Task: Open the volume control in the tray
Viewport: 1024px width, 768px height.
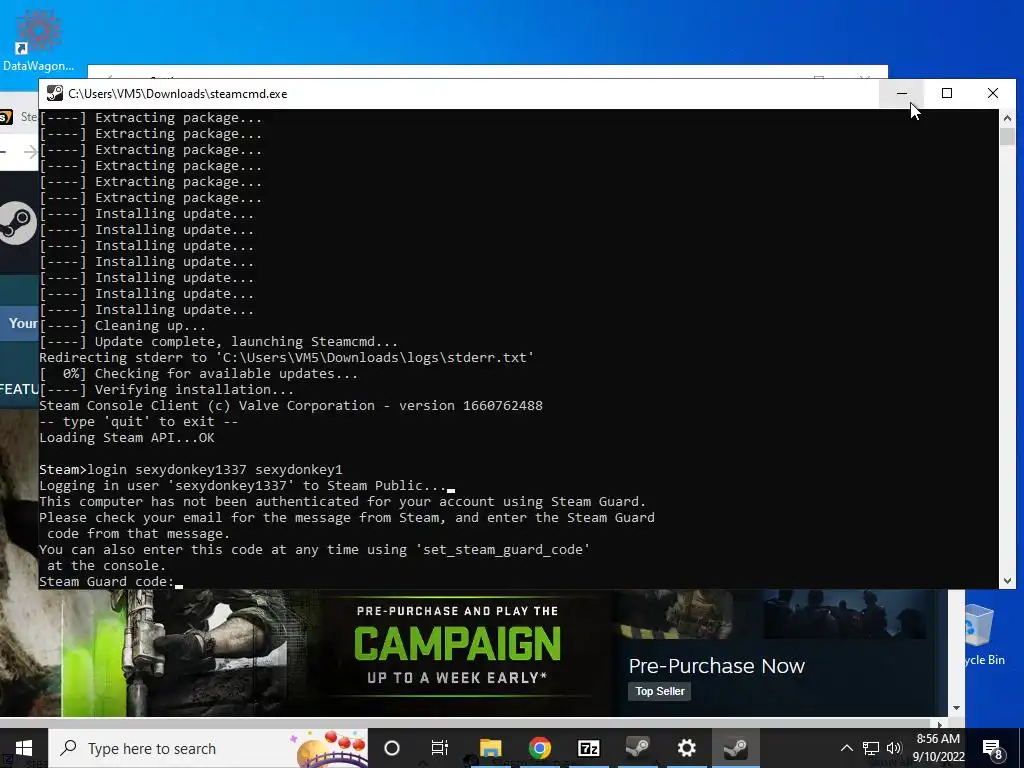Action: [894, 748]
